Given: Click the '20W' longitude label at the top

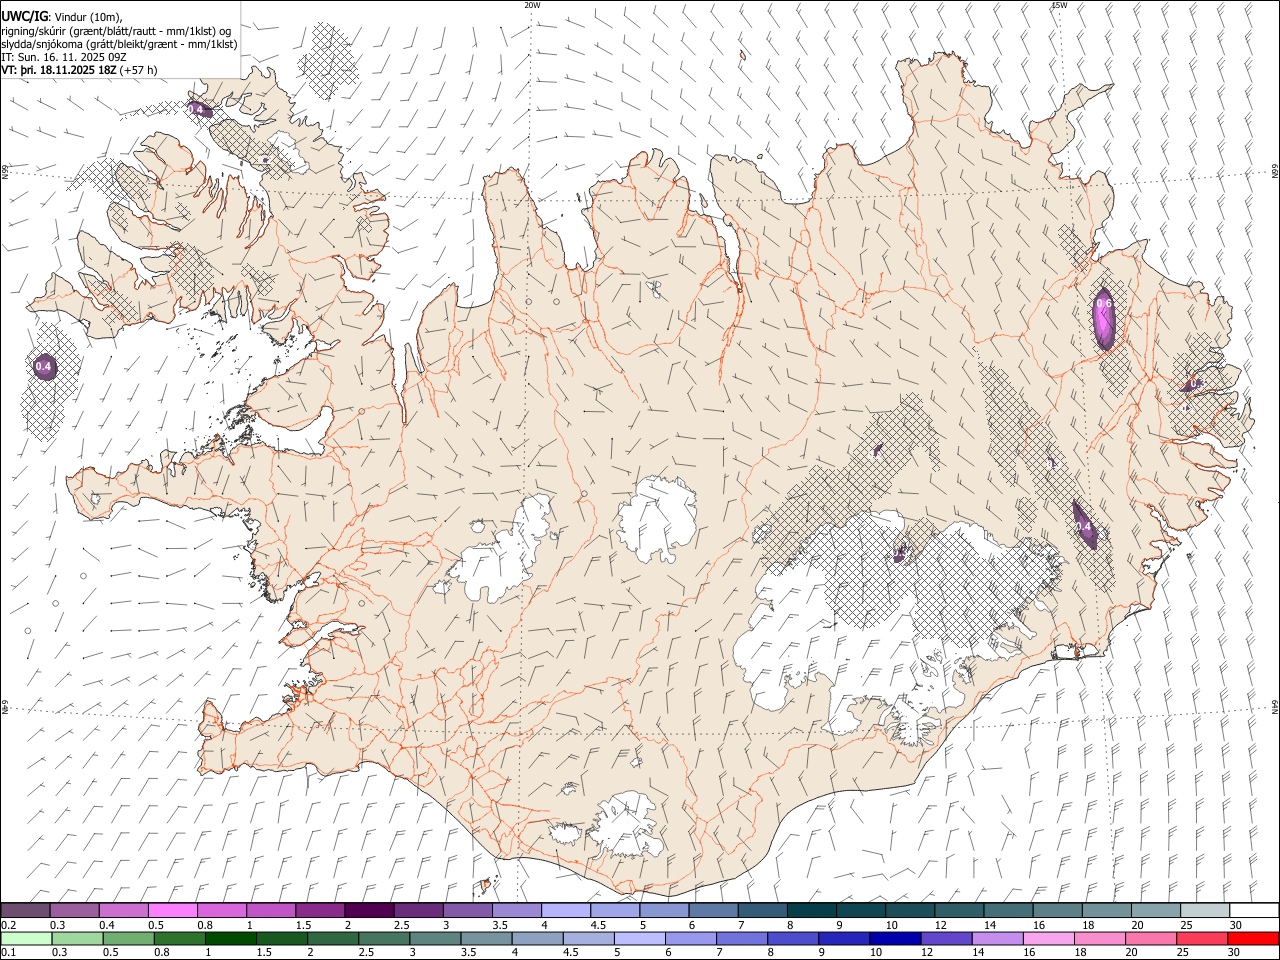Looking at the screenshot, I should click(x=532, y=5).
